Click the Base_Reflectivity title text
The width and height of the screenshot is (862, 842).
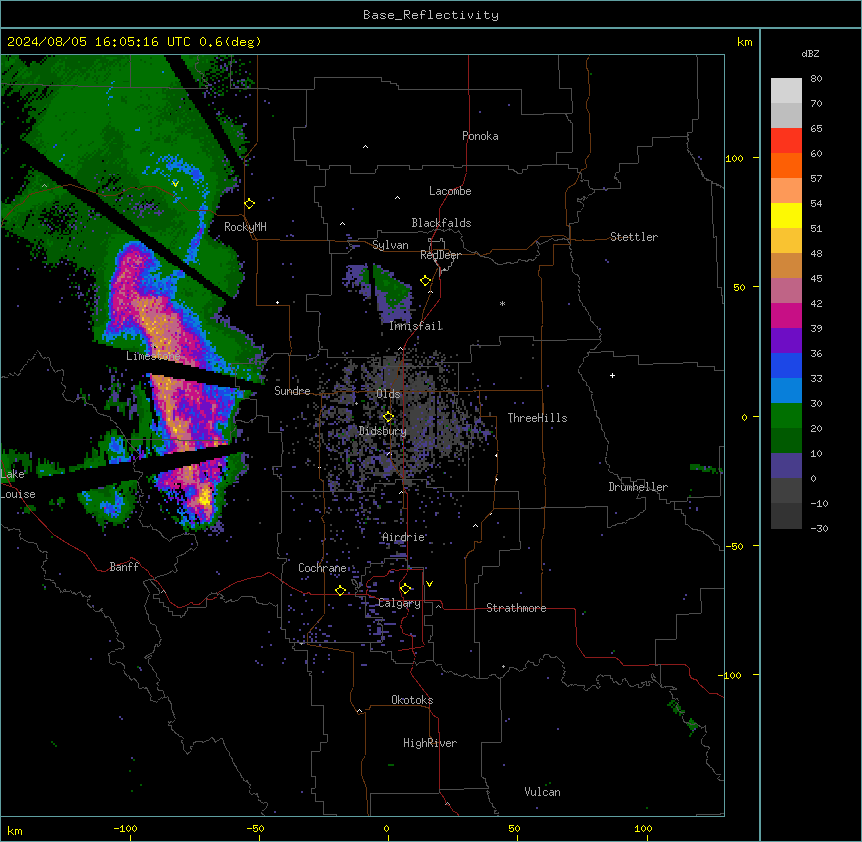[431, 15]
